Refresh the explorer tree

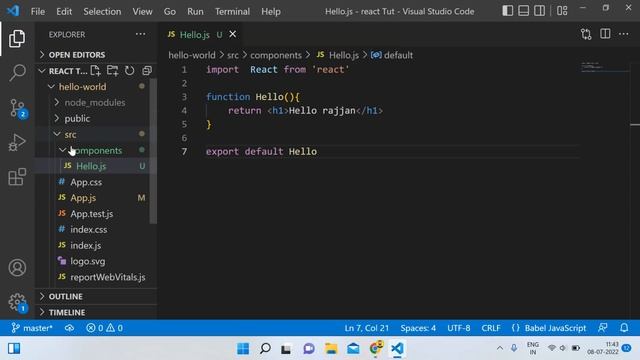(129, 71)
